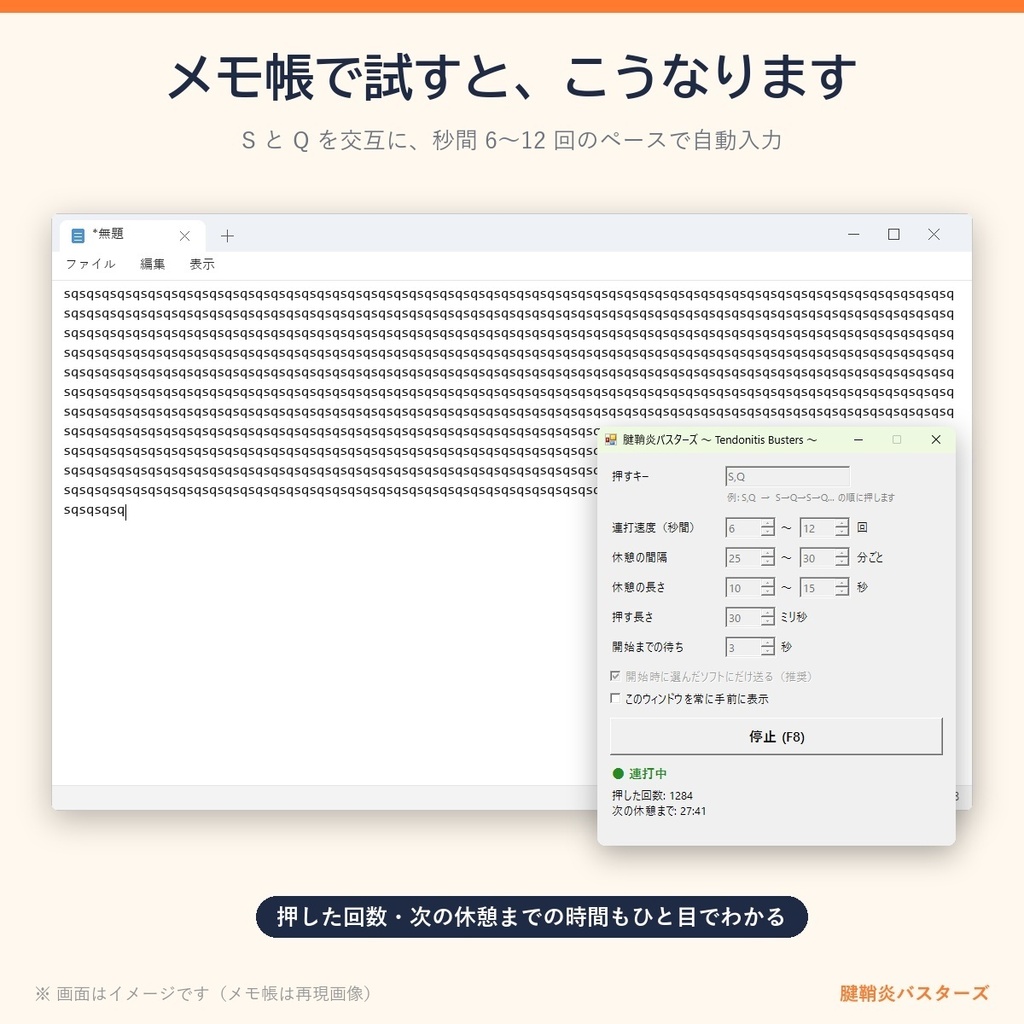Click the 休憩の長さ label
Viewport: 1024px width, 1024px height.
(x=639, y=588)
